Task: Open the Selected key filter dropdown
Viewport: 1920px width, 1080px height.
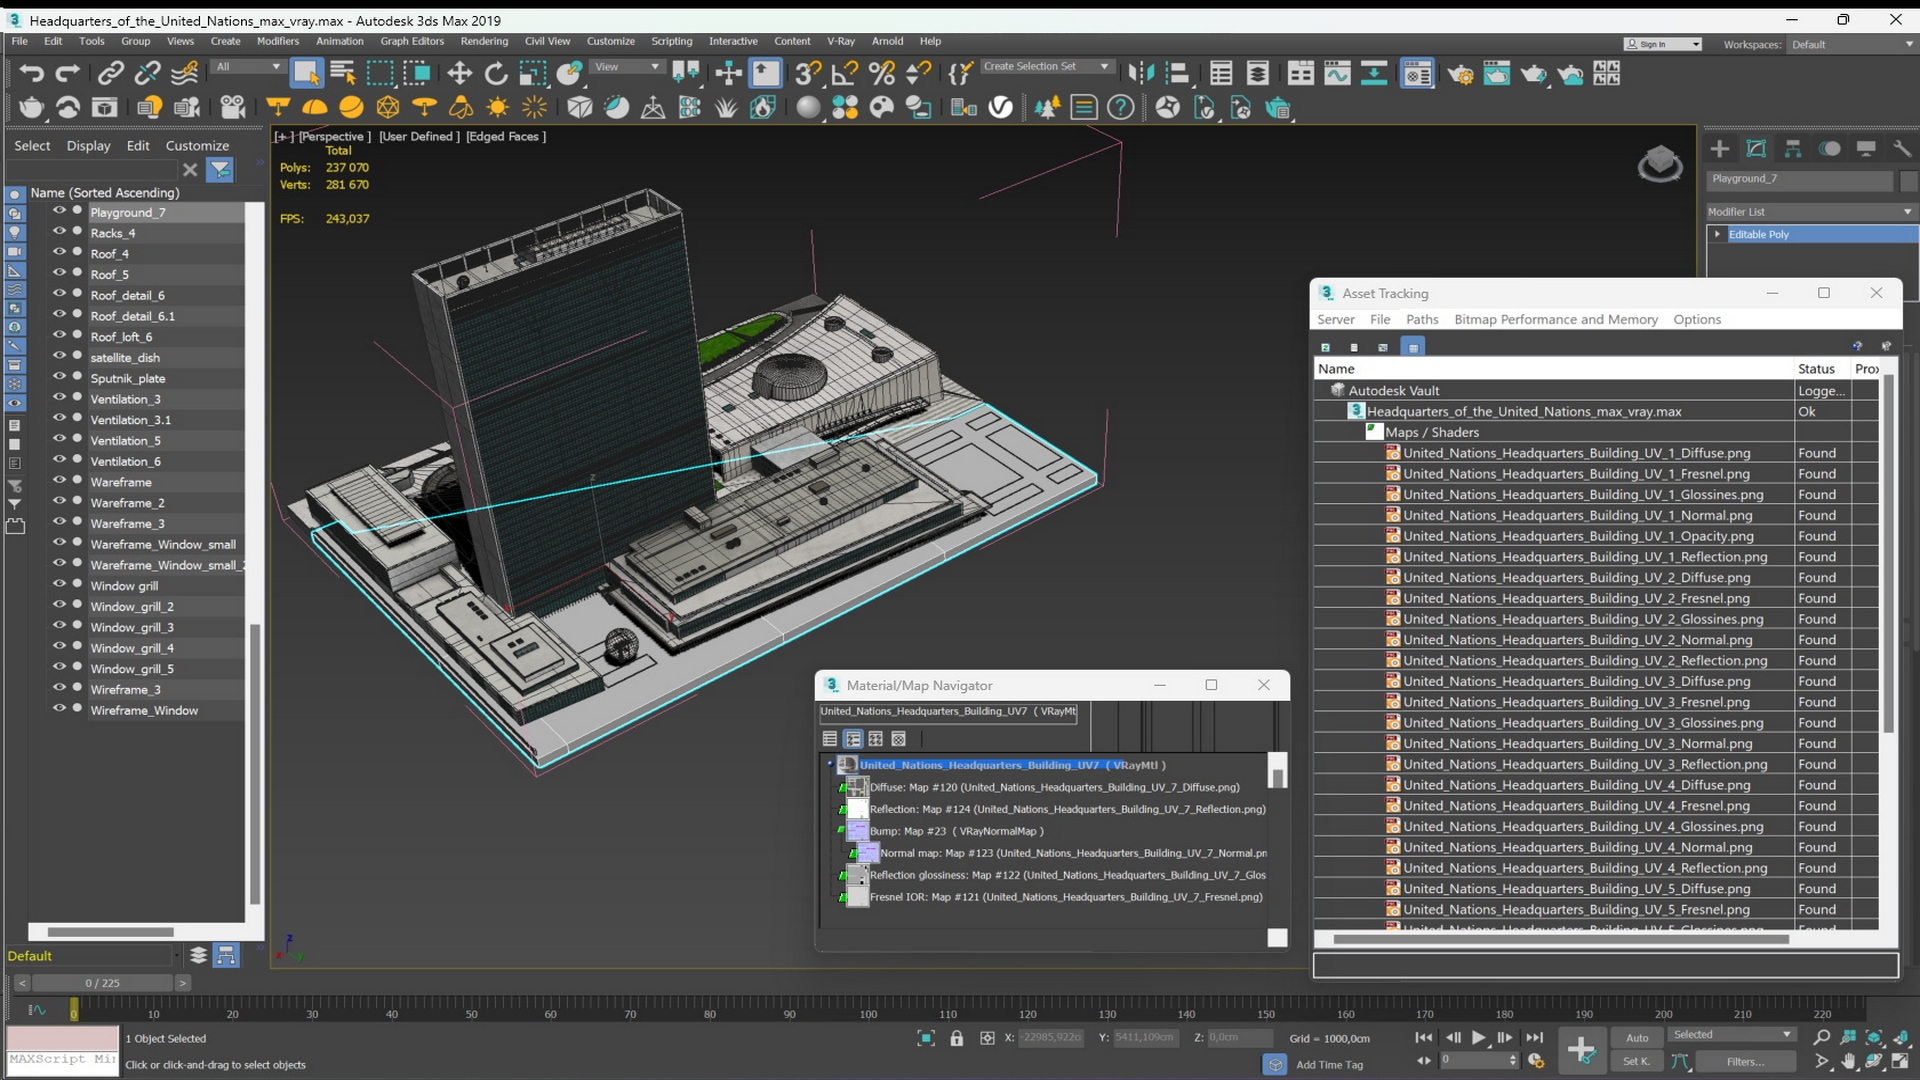Action: click(x=1732, y=1036)
